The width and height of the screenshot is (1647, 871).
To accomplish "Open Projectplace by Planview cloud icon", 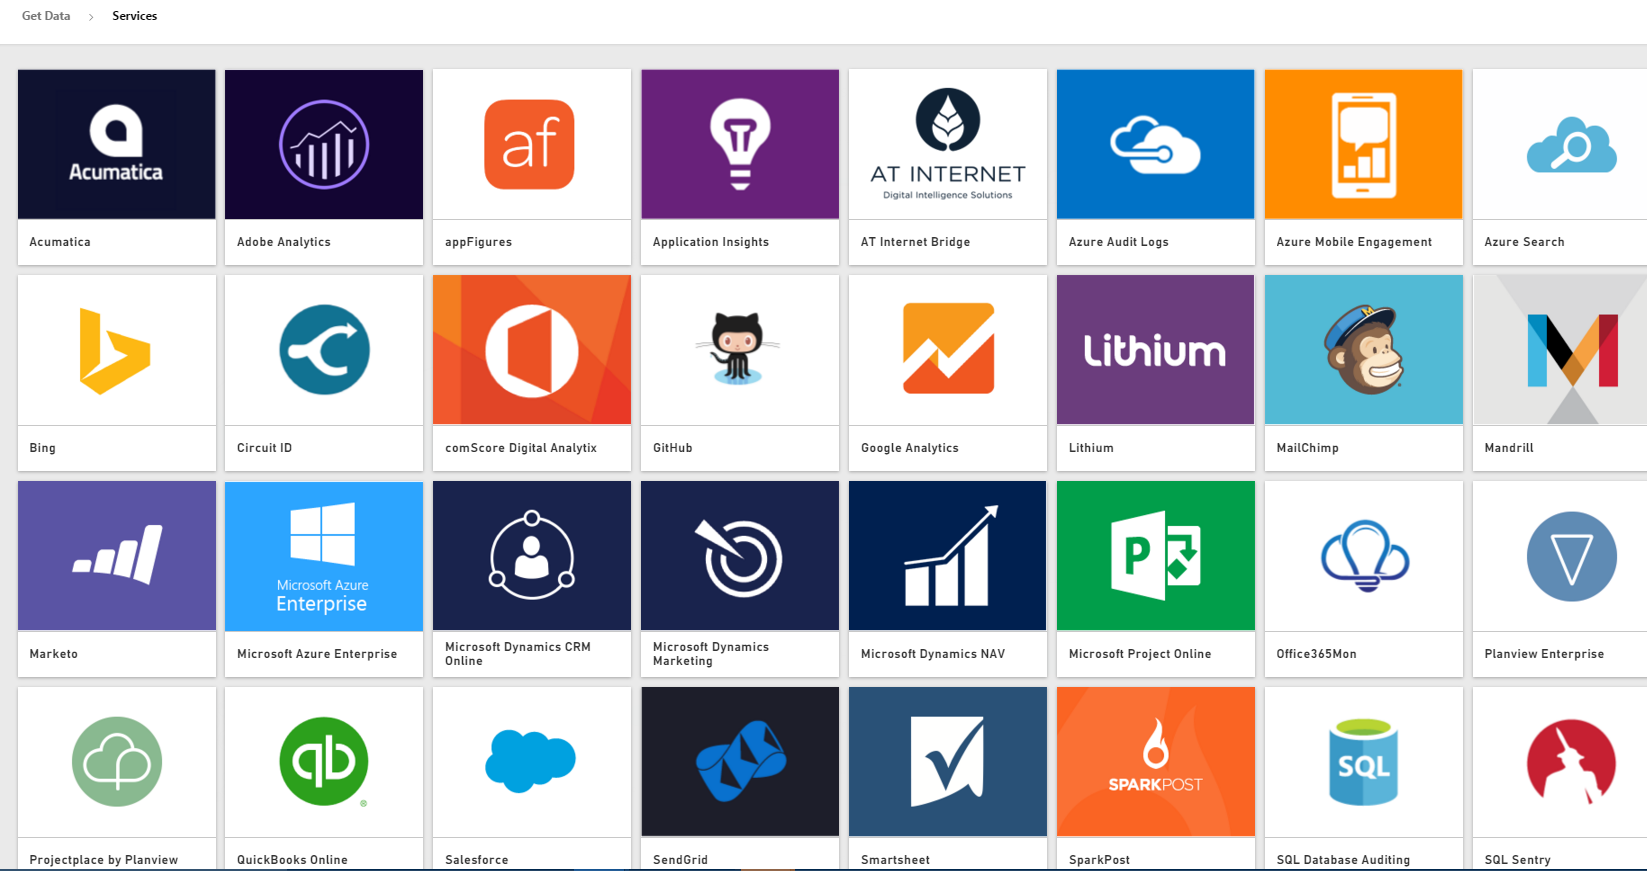I will point(117,762).
